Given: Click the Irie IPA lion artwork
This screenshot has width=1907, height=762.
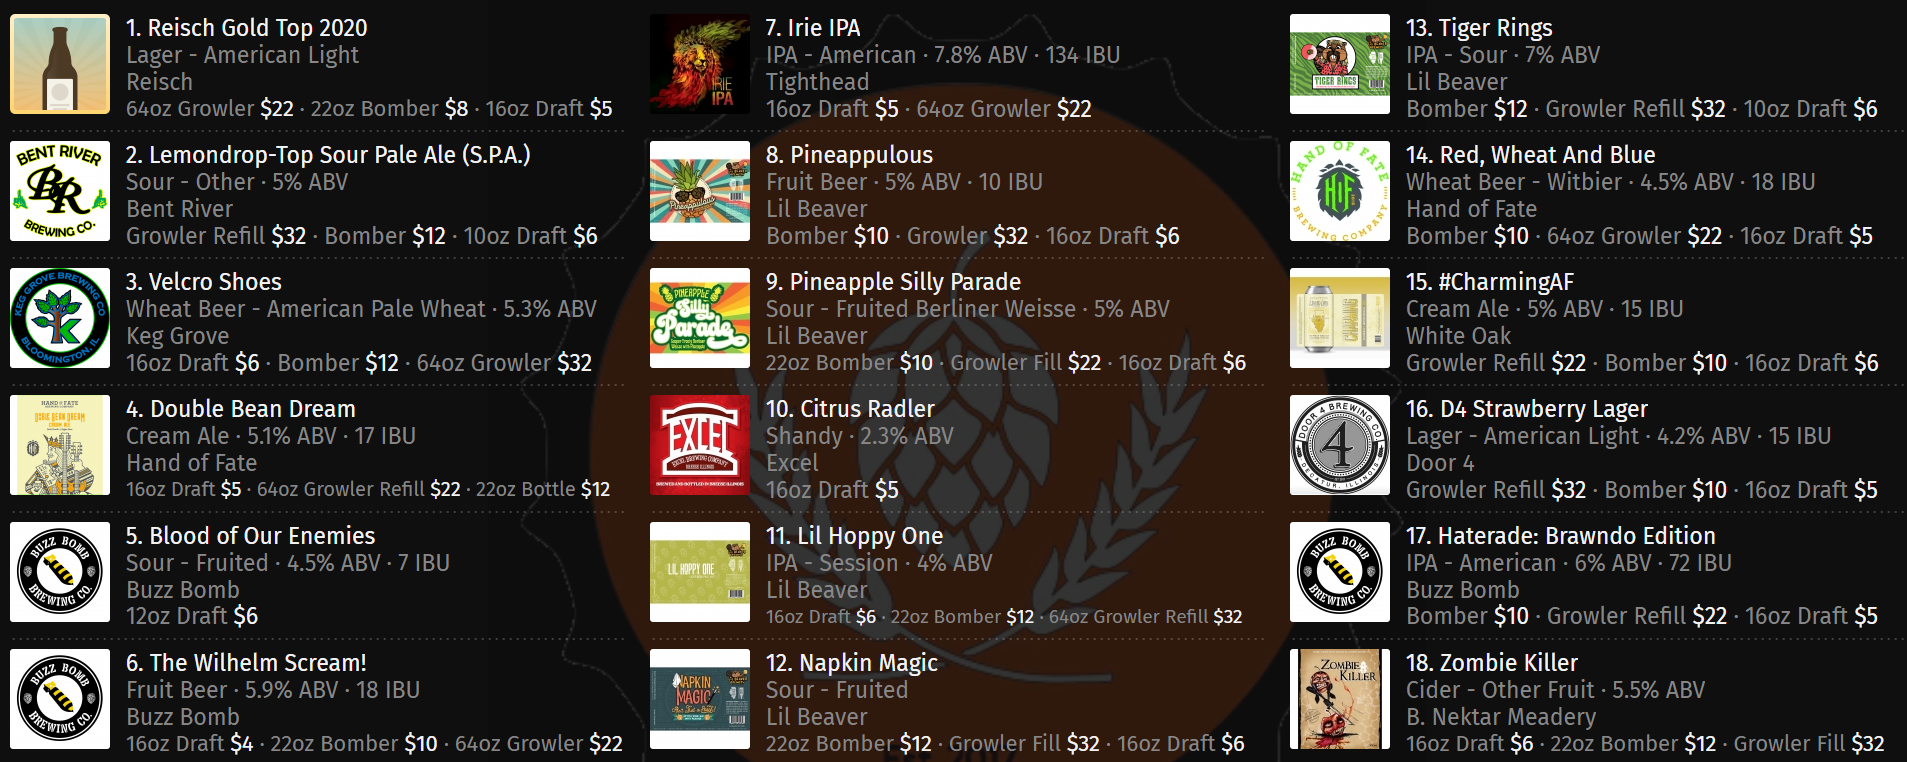Looking at the screenshot, I should coord(700,64).
